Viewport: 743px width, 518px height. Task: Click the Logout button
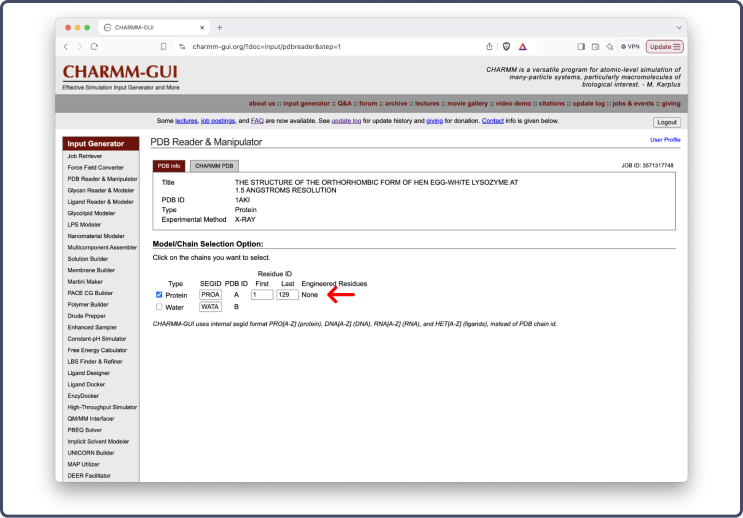[x=666, y=122]
